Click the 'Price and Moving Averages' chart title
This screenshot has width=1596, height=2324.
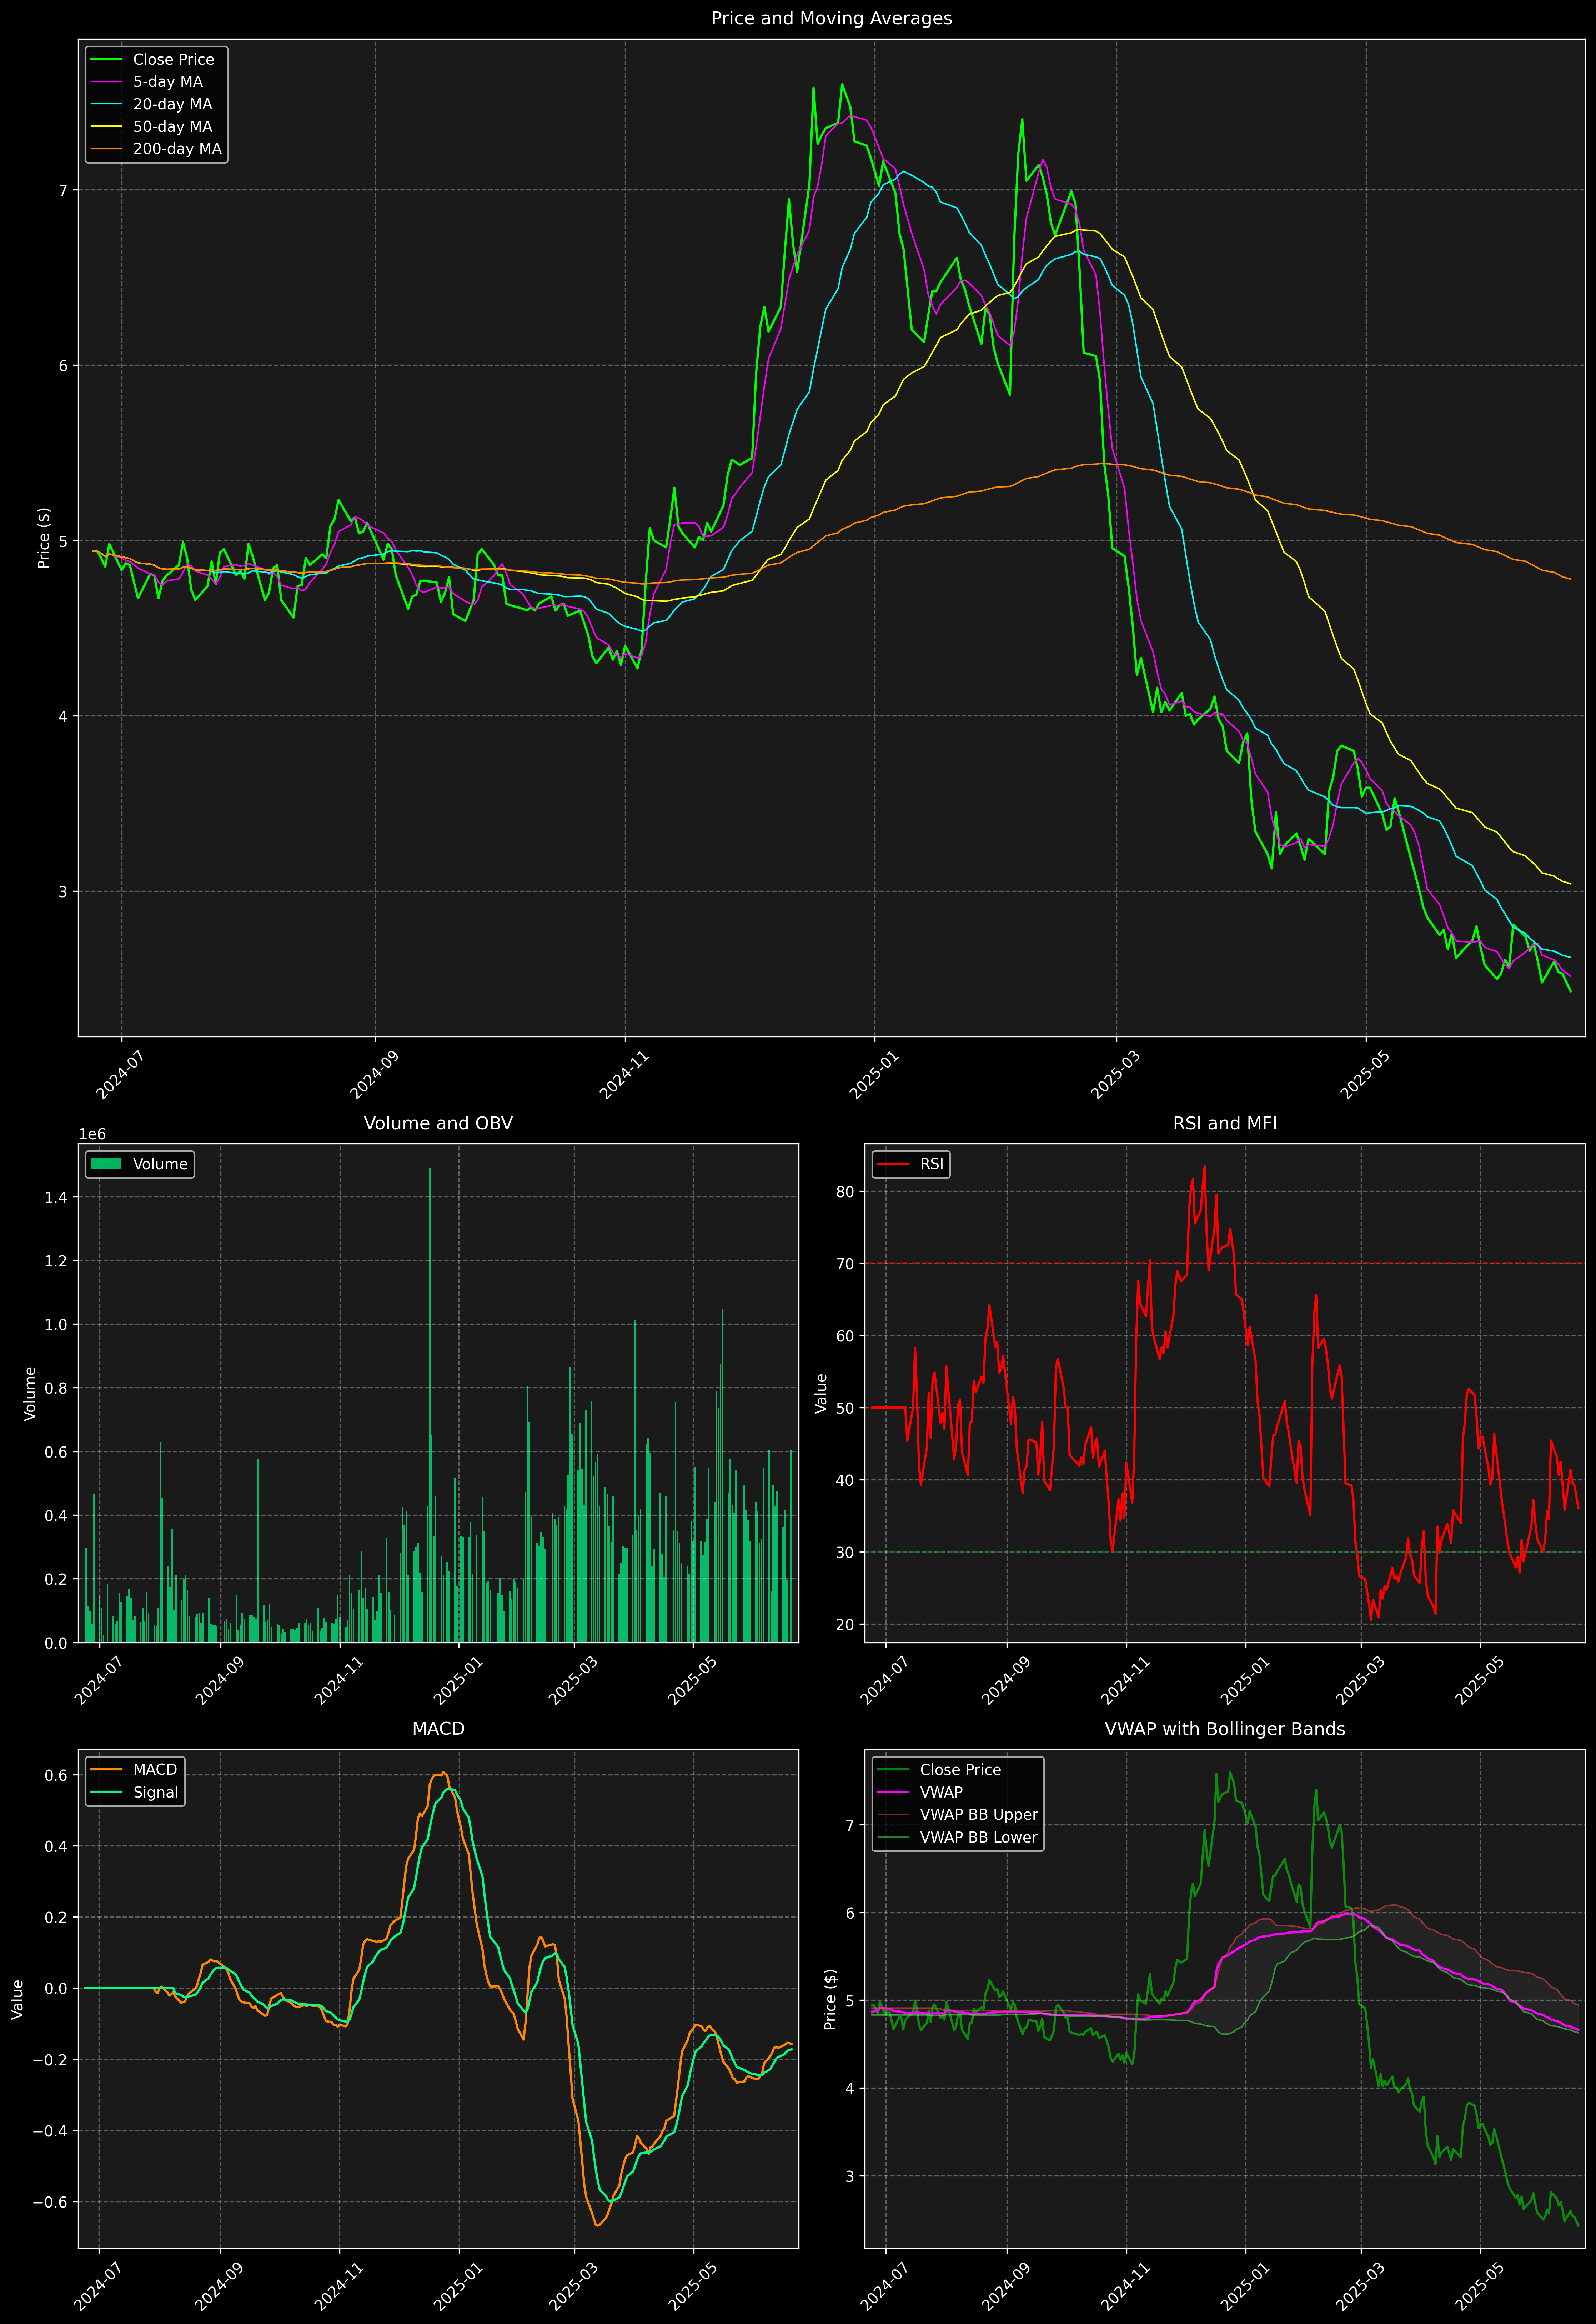[x=831, y=18]
